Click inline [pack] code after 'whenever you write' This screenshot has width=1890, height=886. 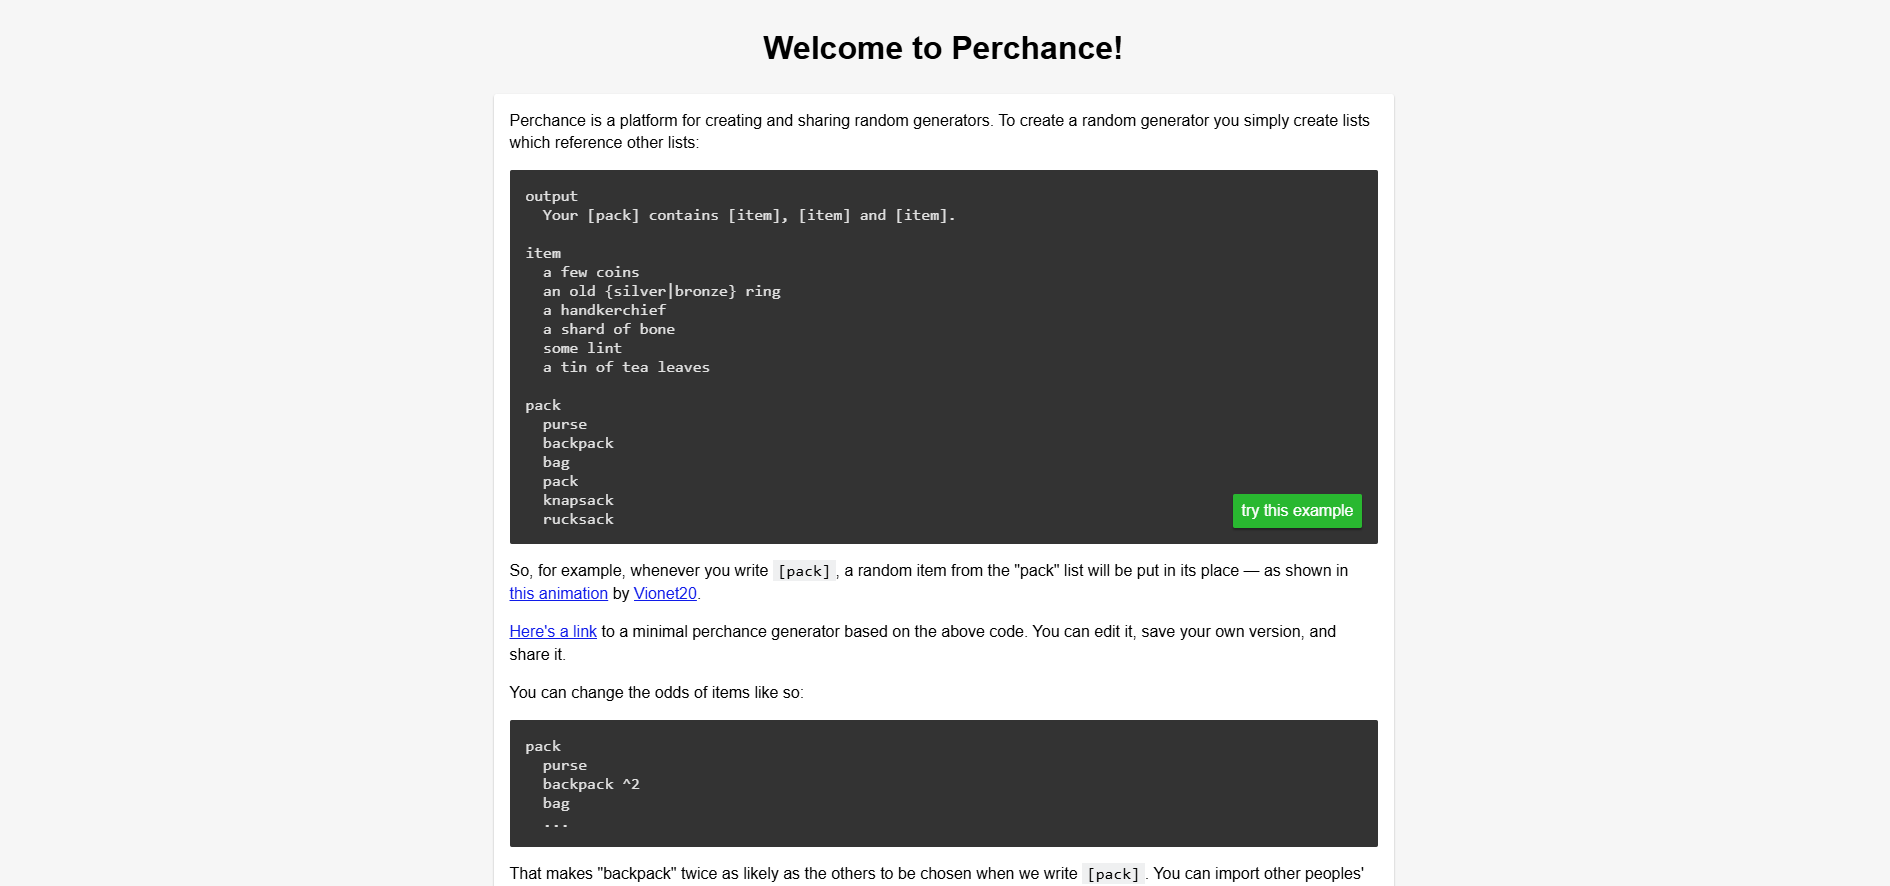(x=804, y=571)
